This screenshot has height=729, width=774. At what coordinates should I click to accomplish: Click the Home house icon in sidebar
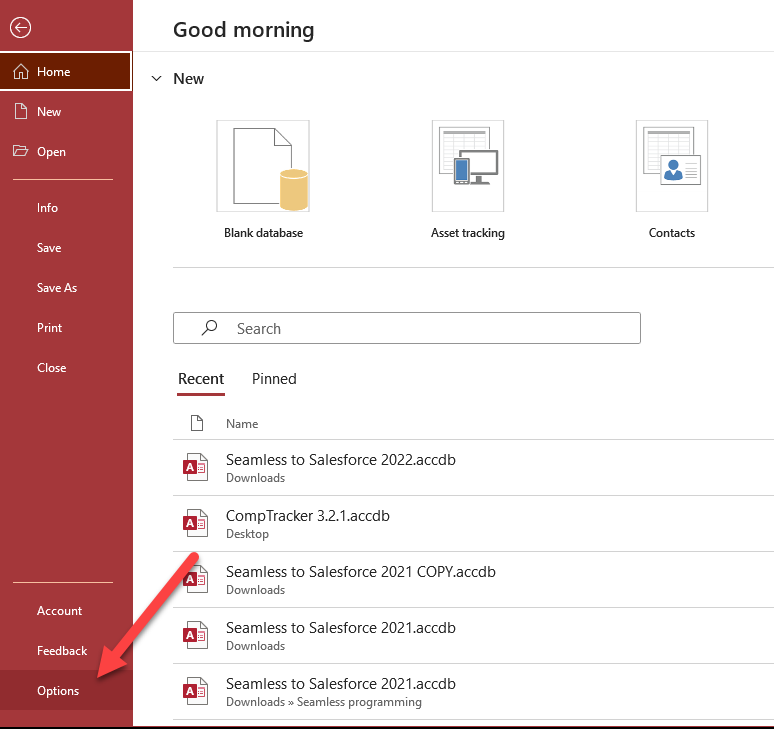pos(20,72)
